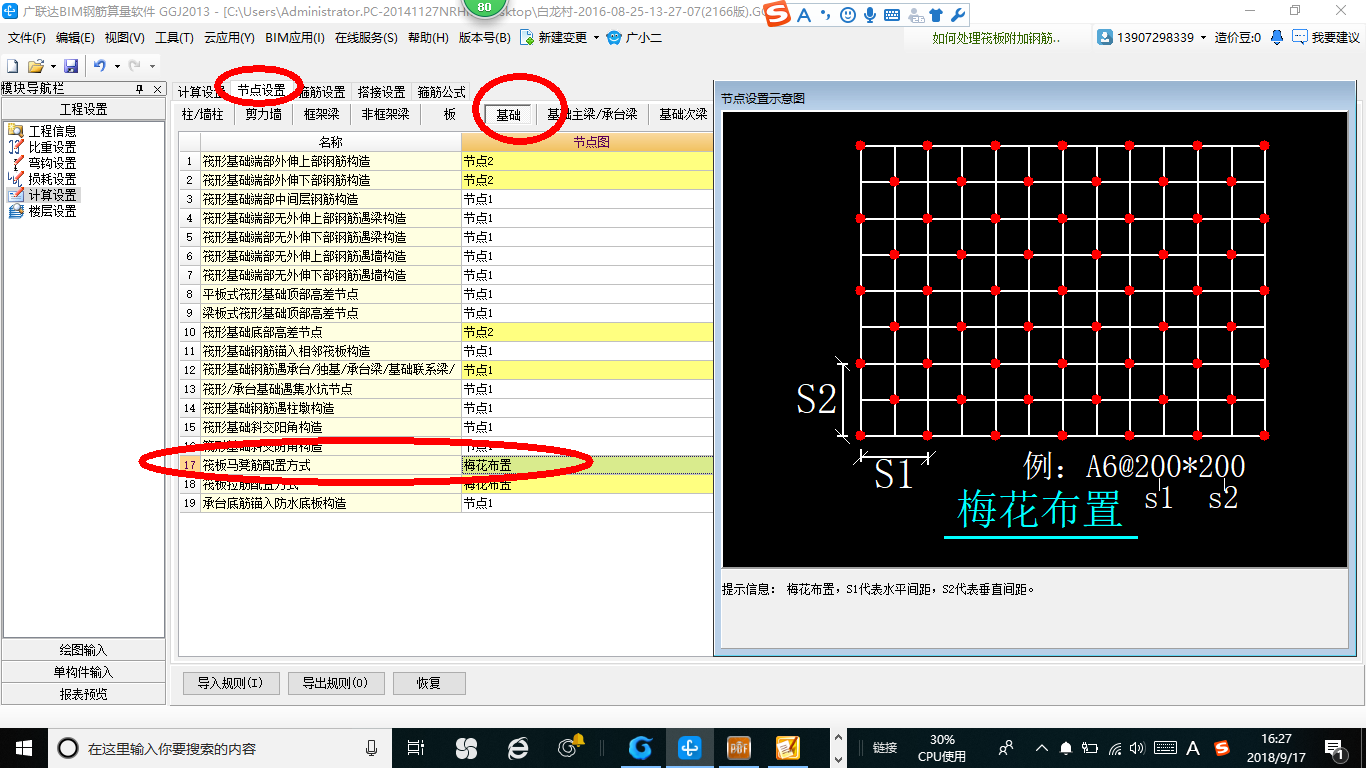Viewport: 1366px width, 768px height.
Task: Select 弯钩设置 in the navigation tree
Action: [x=52, y=163]
